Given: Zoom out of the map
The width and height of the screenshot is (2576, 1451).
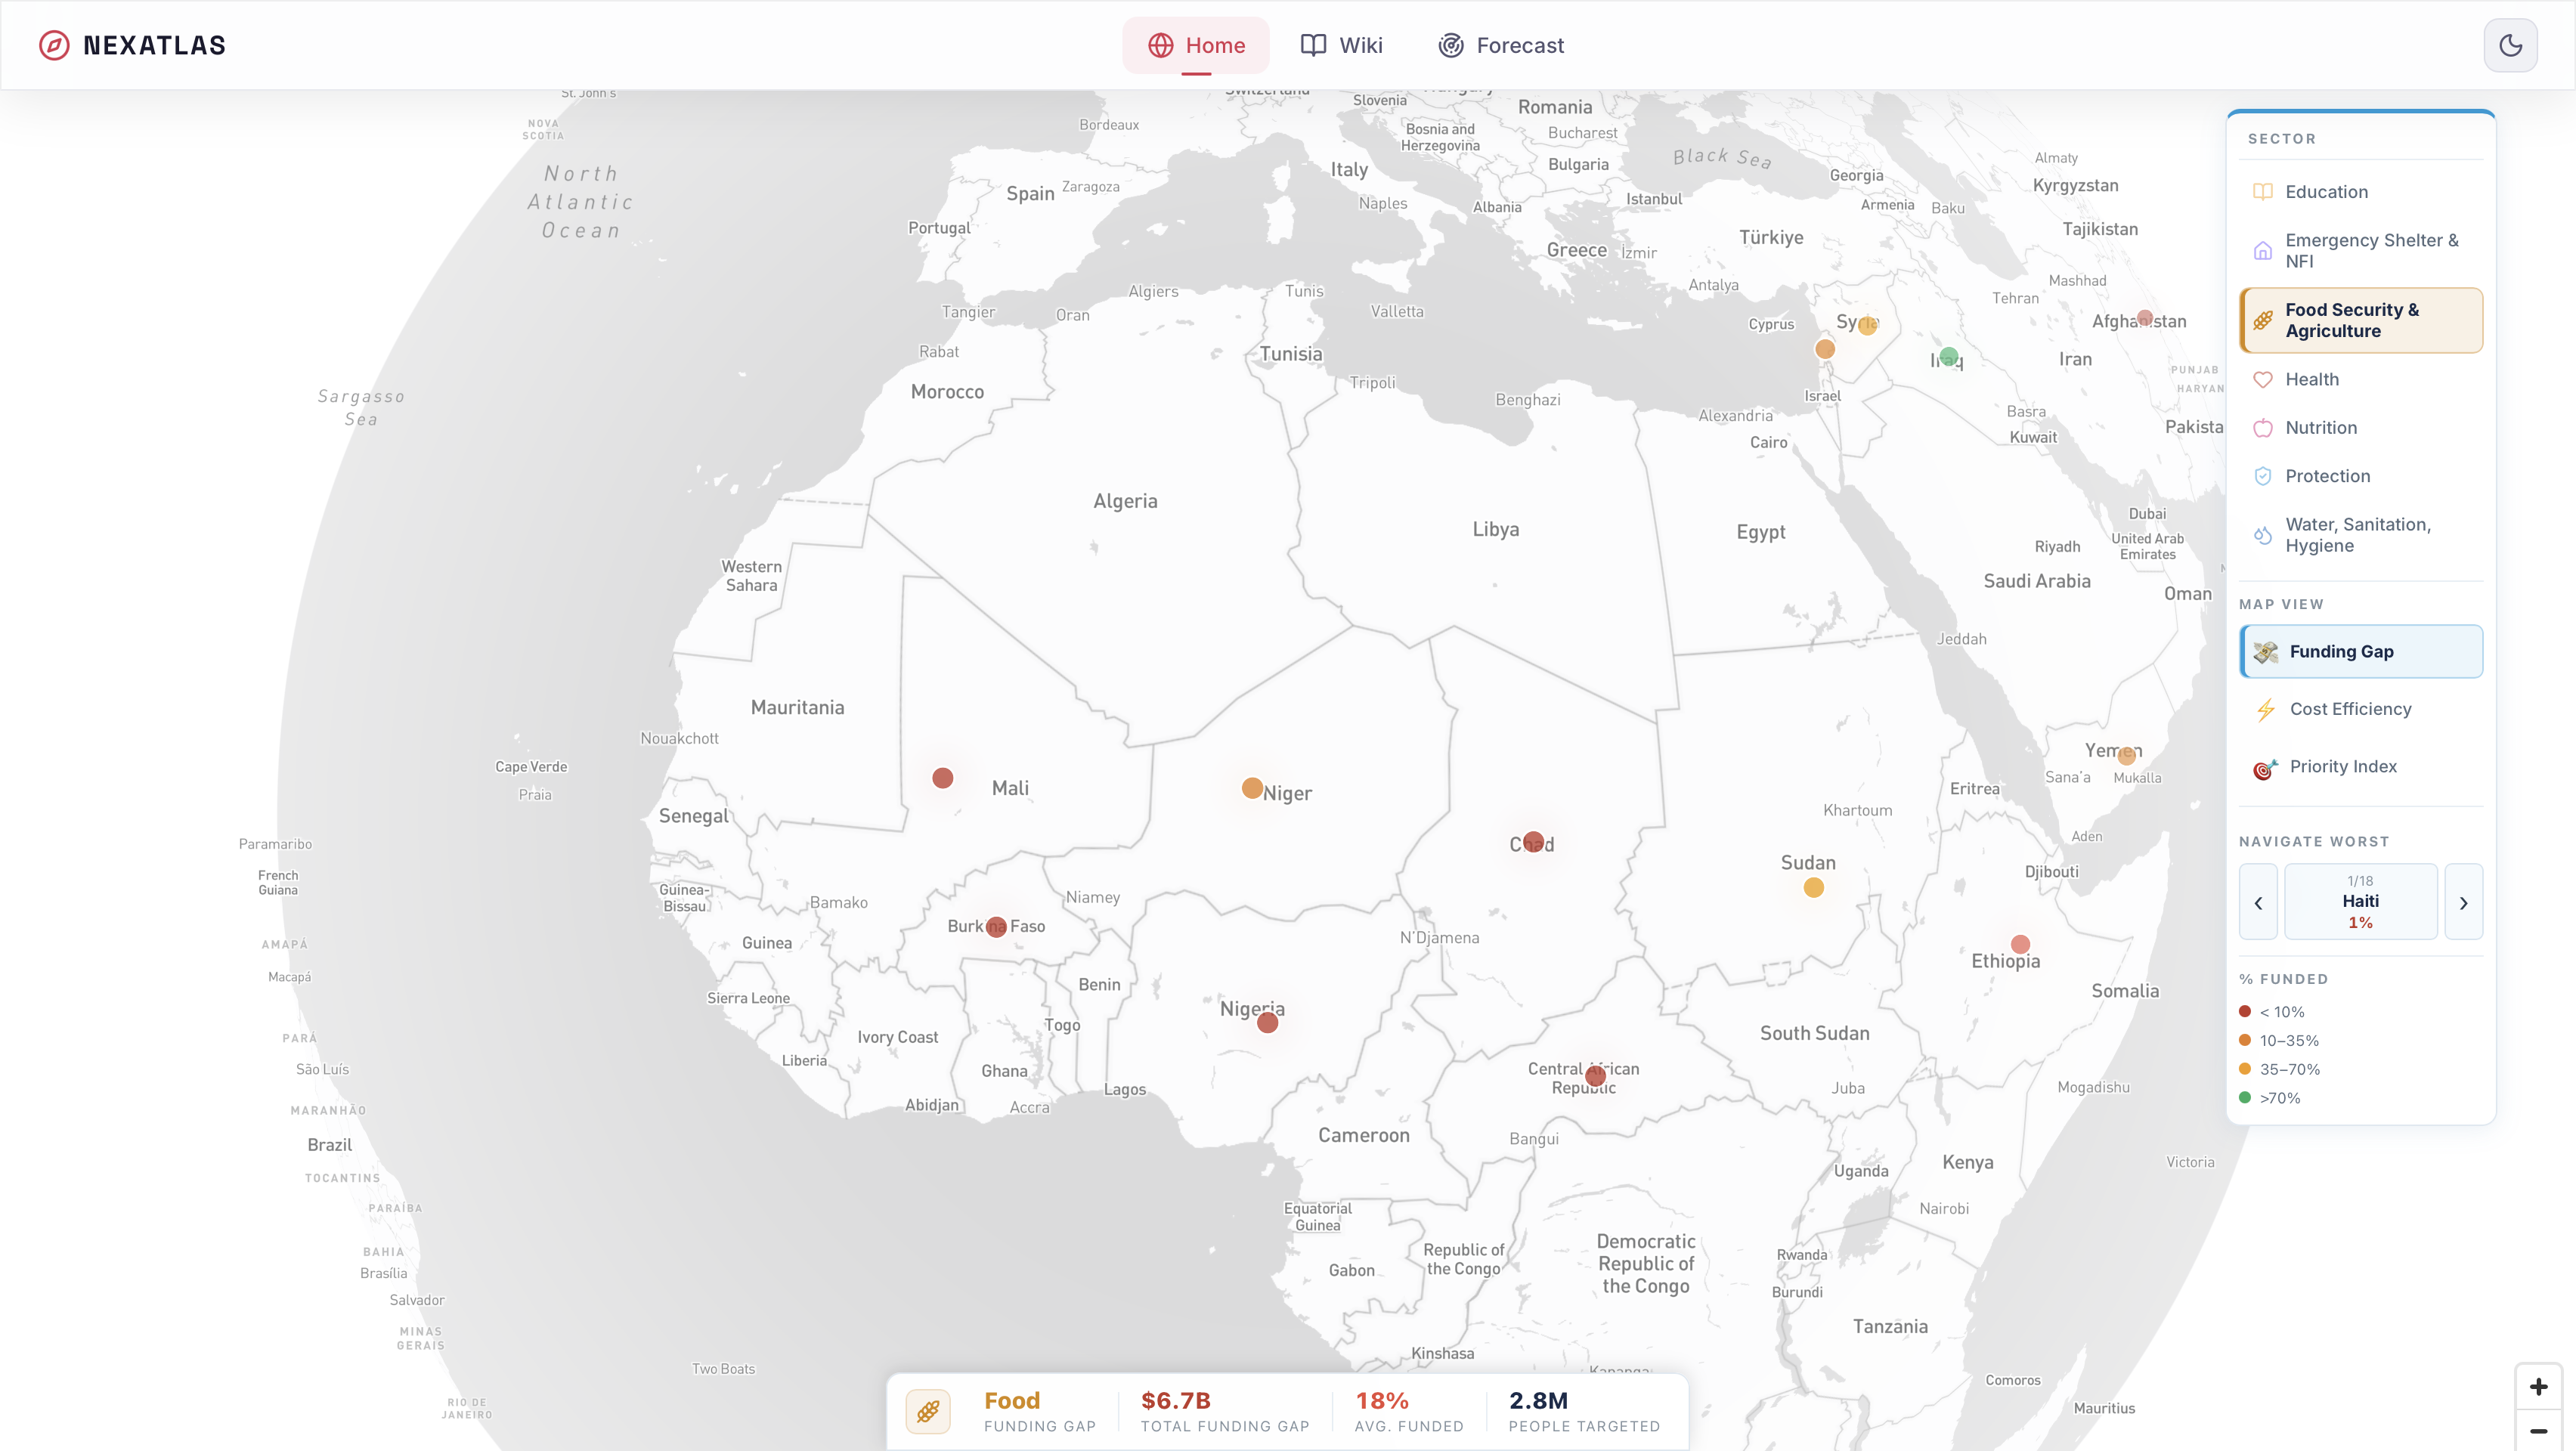Looking at the screenshot, I should 2538,1431.
